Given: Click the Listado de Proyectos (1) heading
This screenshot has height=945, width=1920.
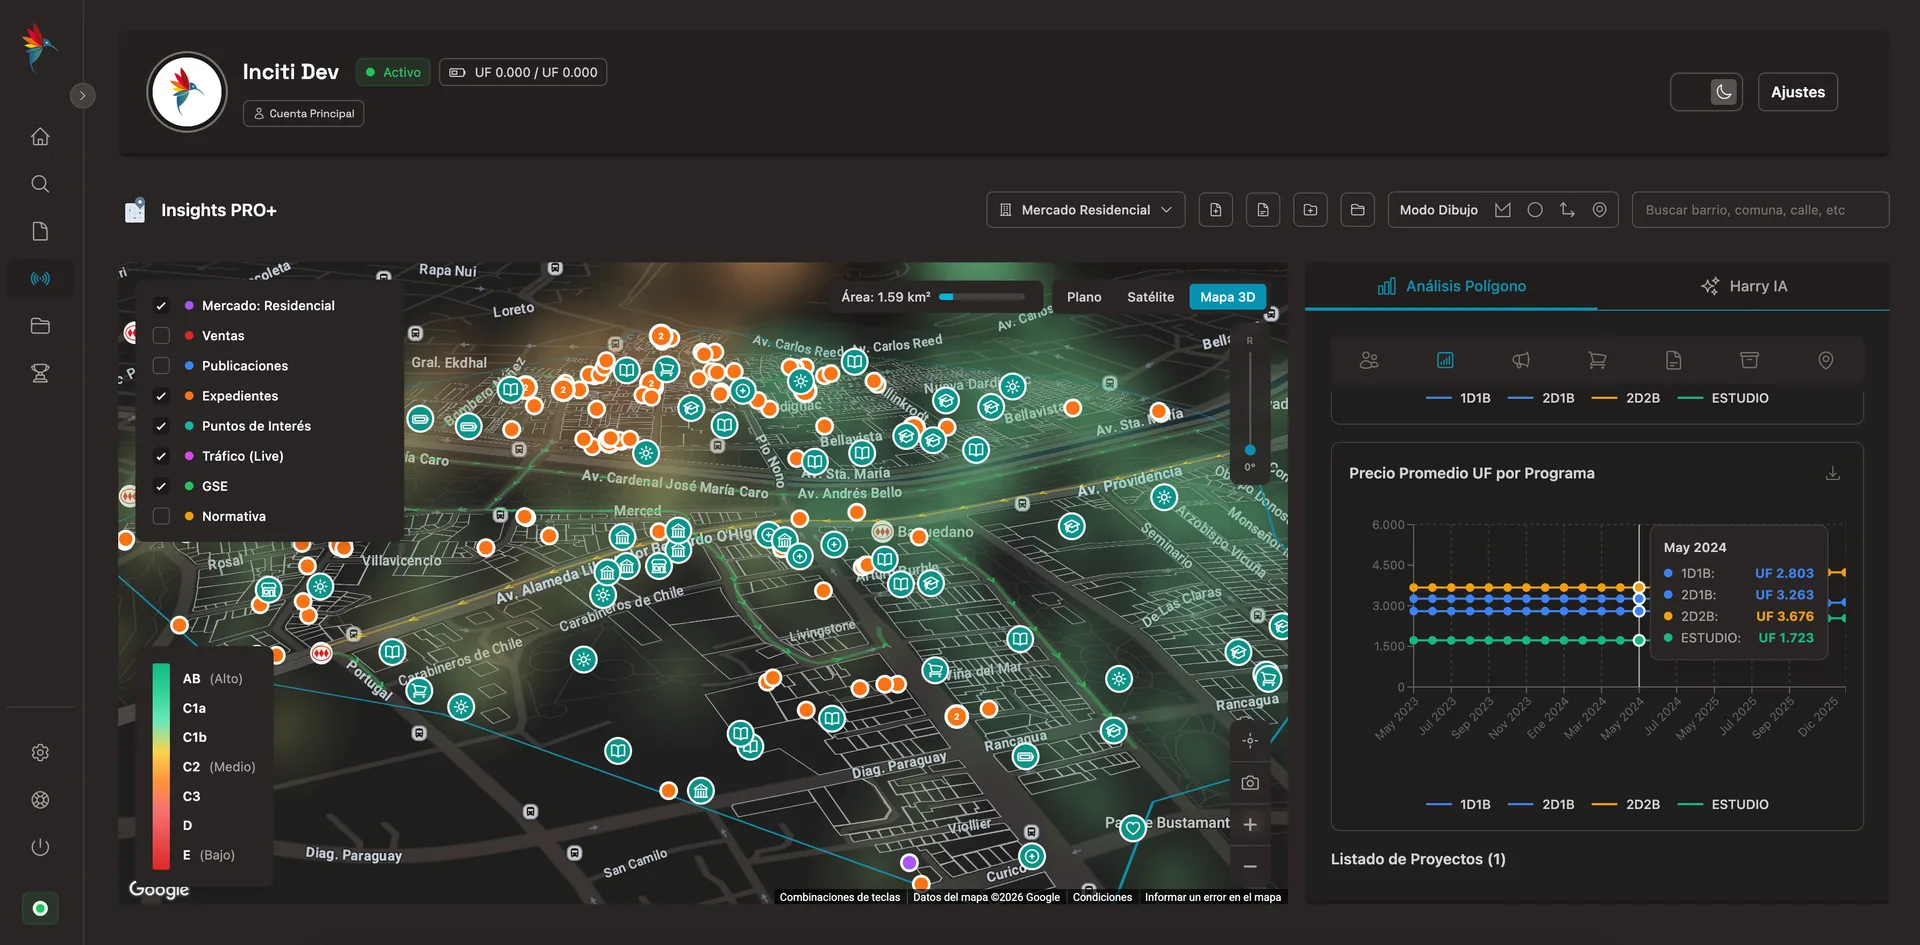Looking at the screenshot, I should click(x=1417, y=859).
